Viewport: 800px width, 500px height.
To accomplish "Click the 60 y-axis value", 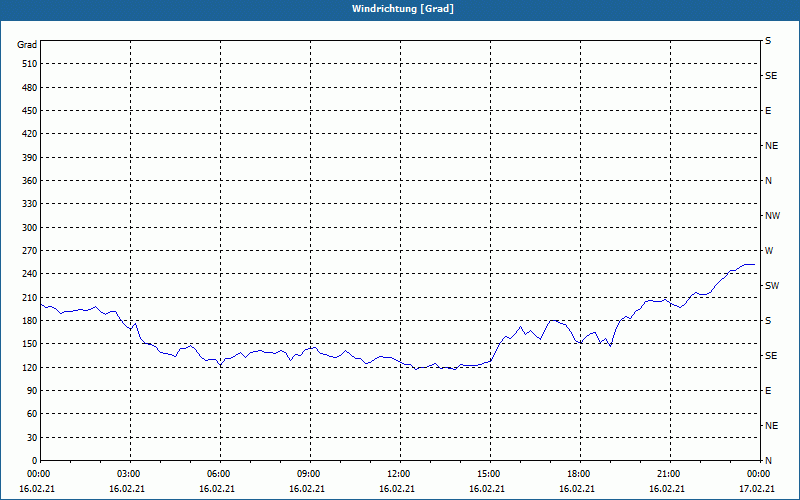I will tap(32, 414).
